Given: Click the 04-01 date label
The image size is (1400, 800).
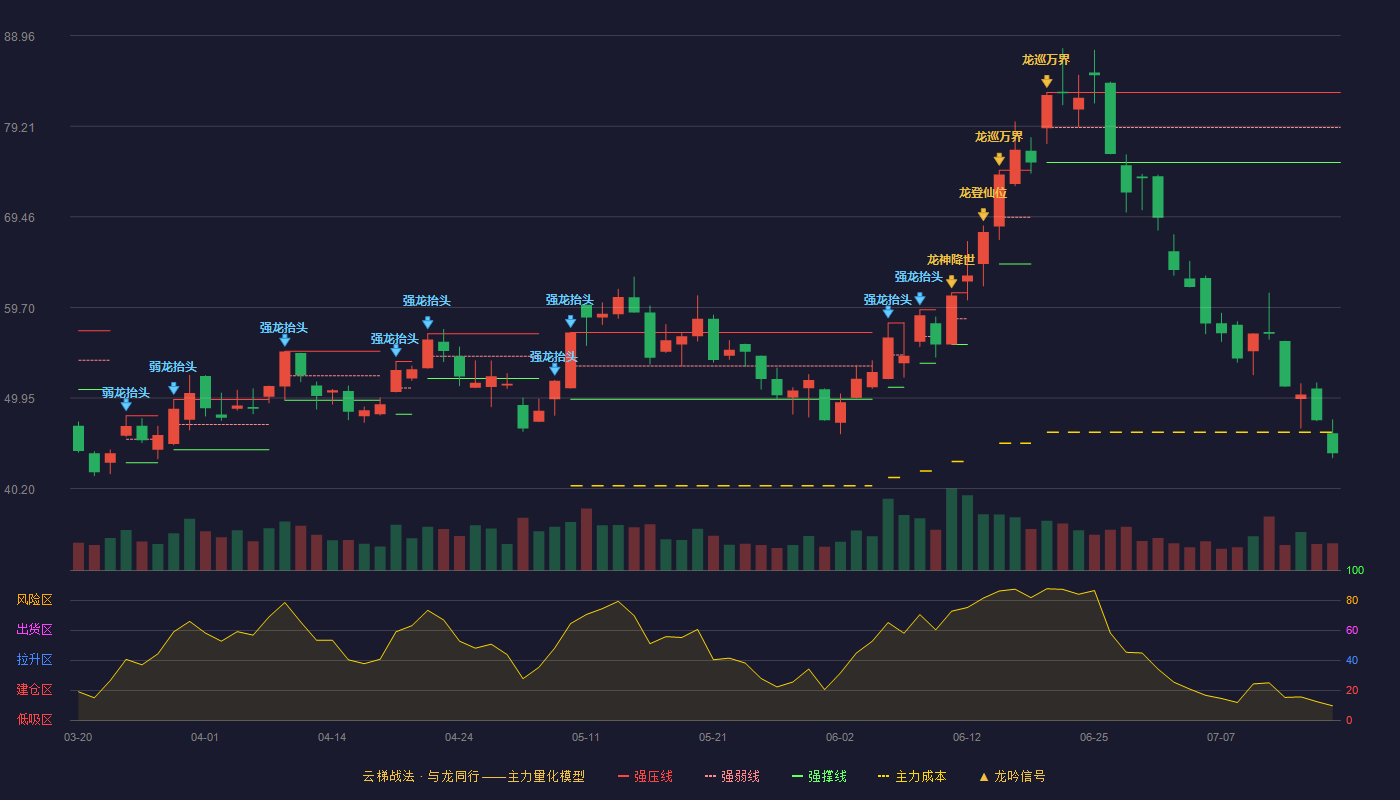Looking at the screenshot, I should [x=205, y=737].
